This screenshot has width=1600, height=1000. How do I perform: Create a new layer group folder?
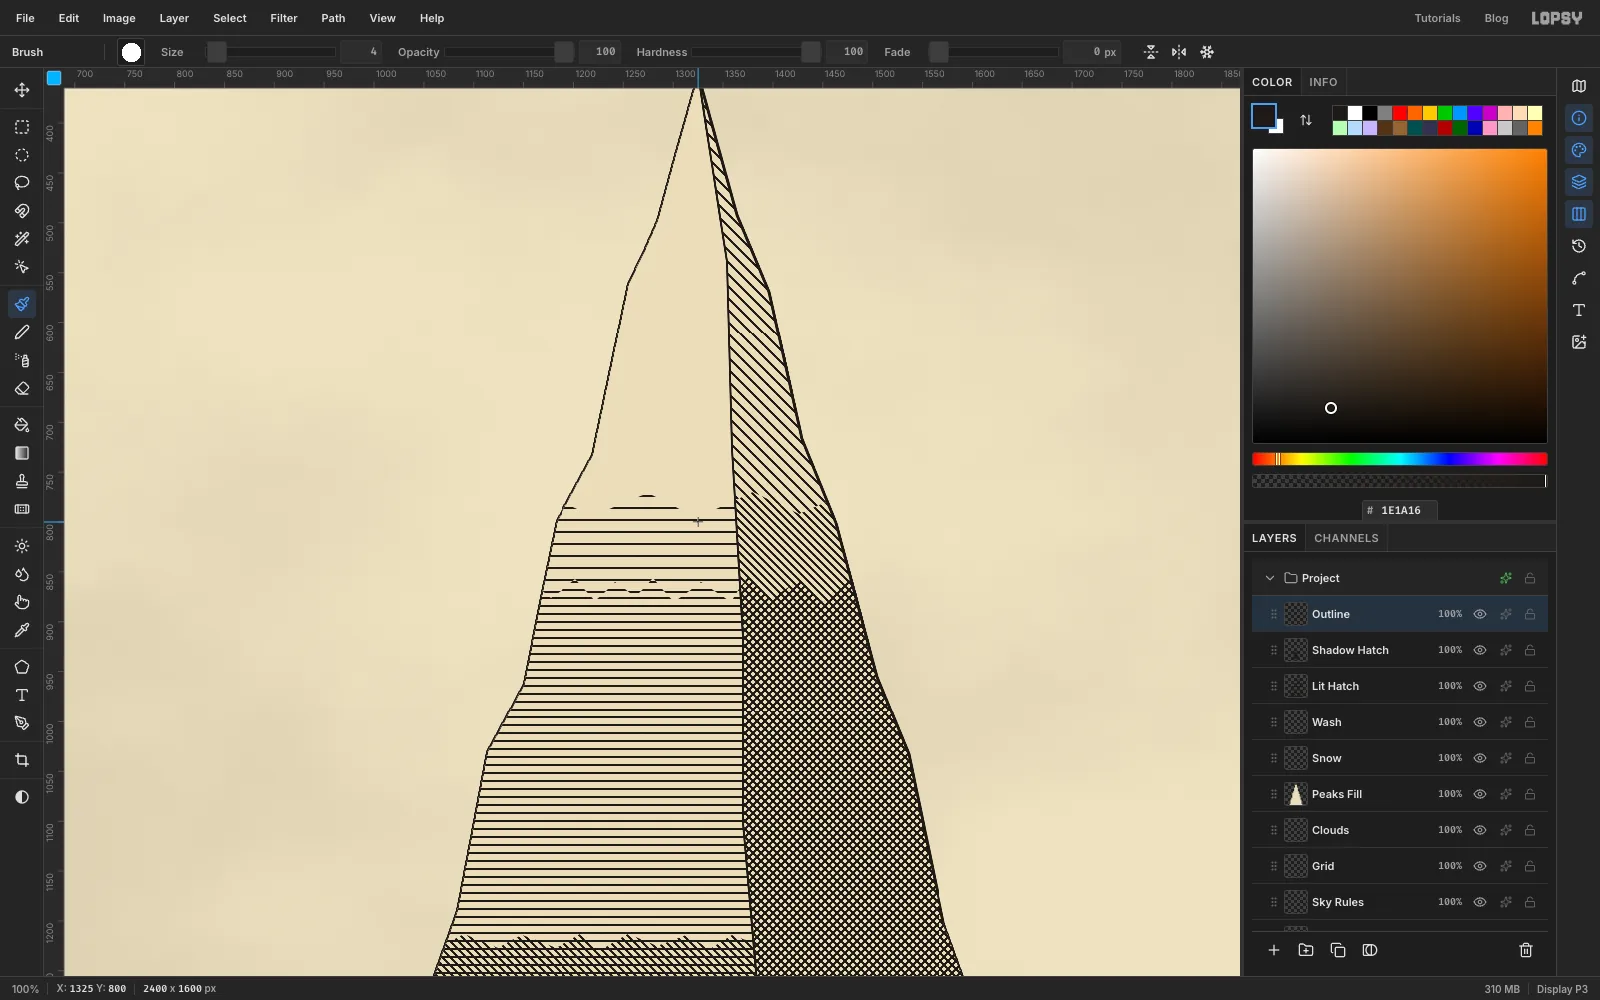[x=1306, y=950]
